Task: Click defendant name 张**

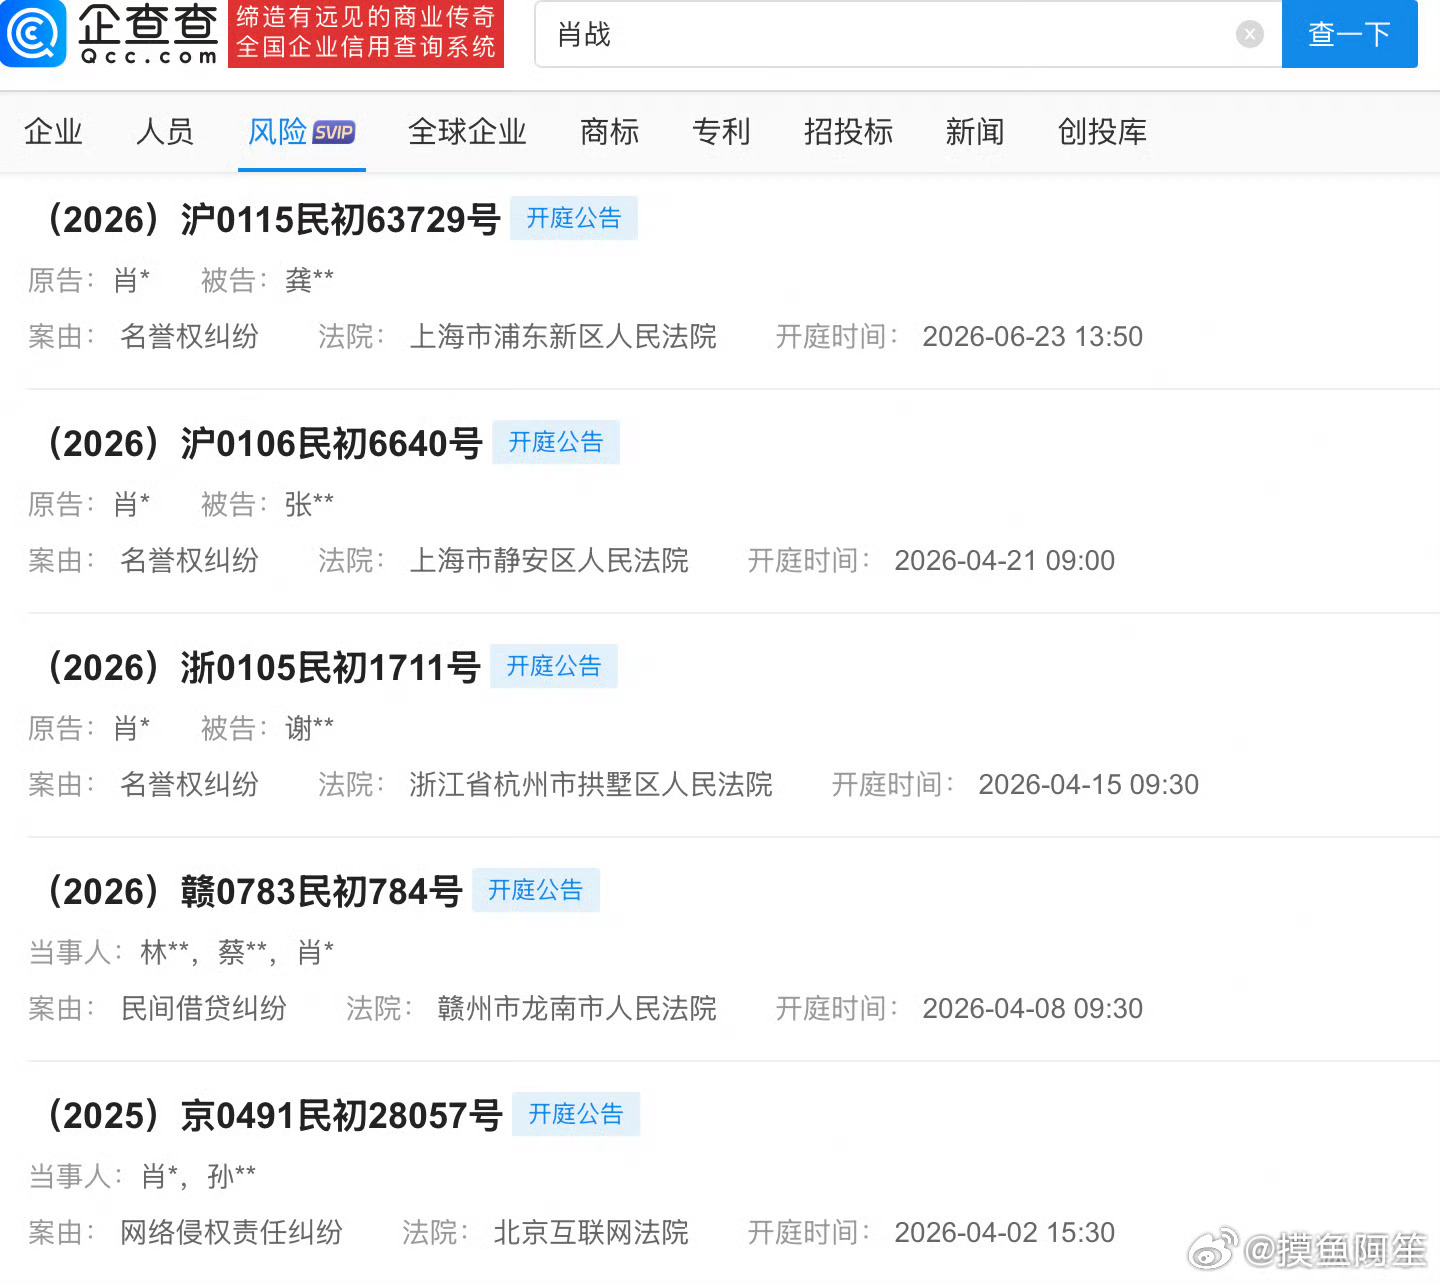Action: [309, 505]
